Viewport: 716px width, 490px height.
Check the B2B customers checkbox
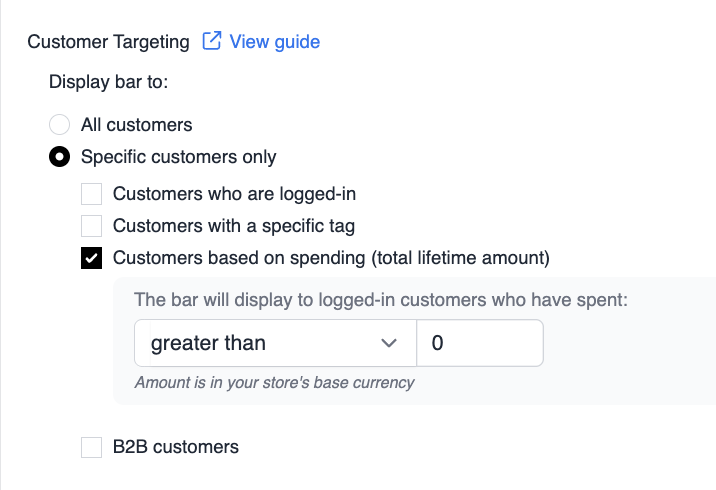[91, 447]
